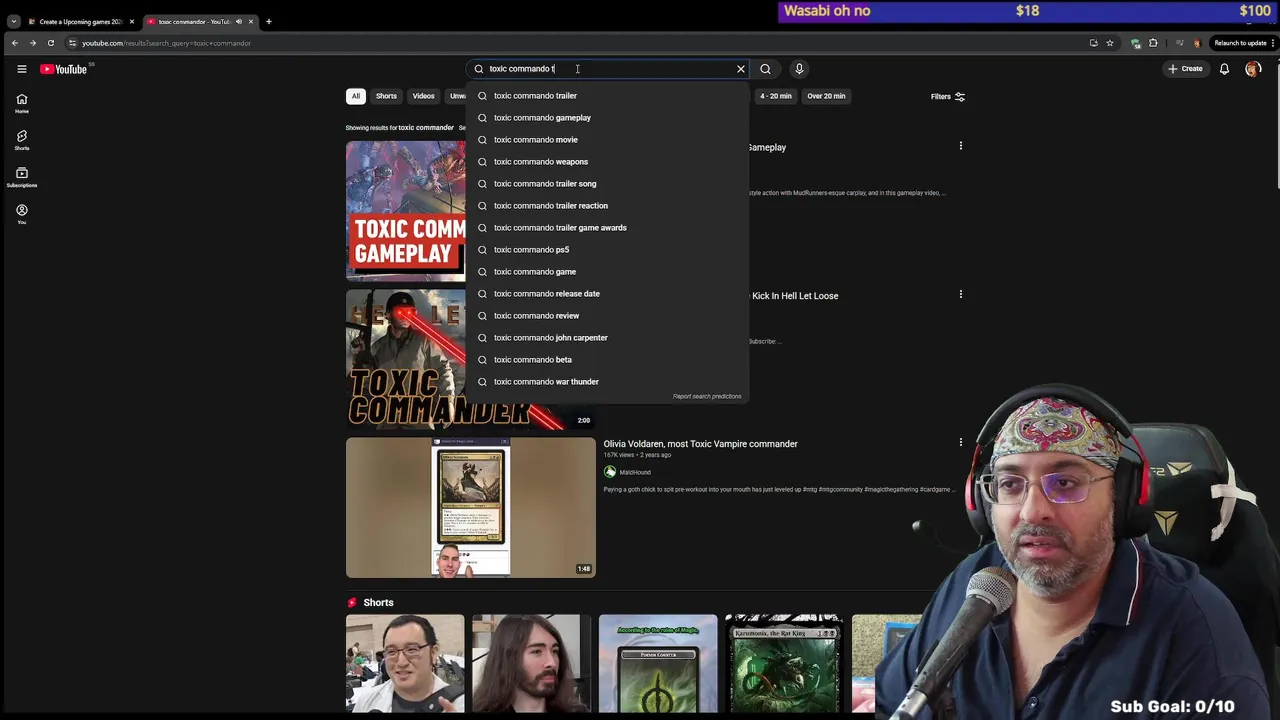Open options for the Olivia Voldaren video

961,442
